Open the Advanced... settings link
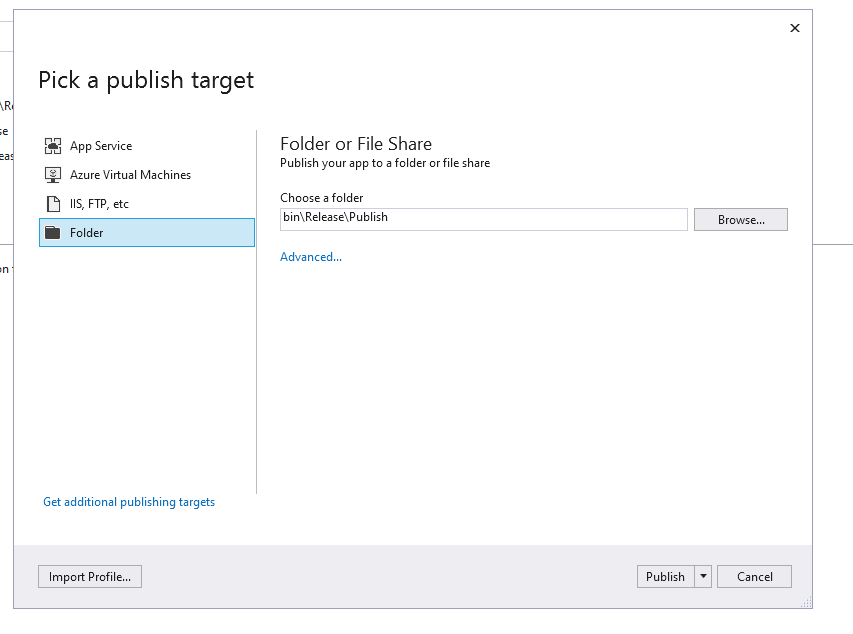 (311, 257)
